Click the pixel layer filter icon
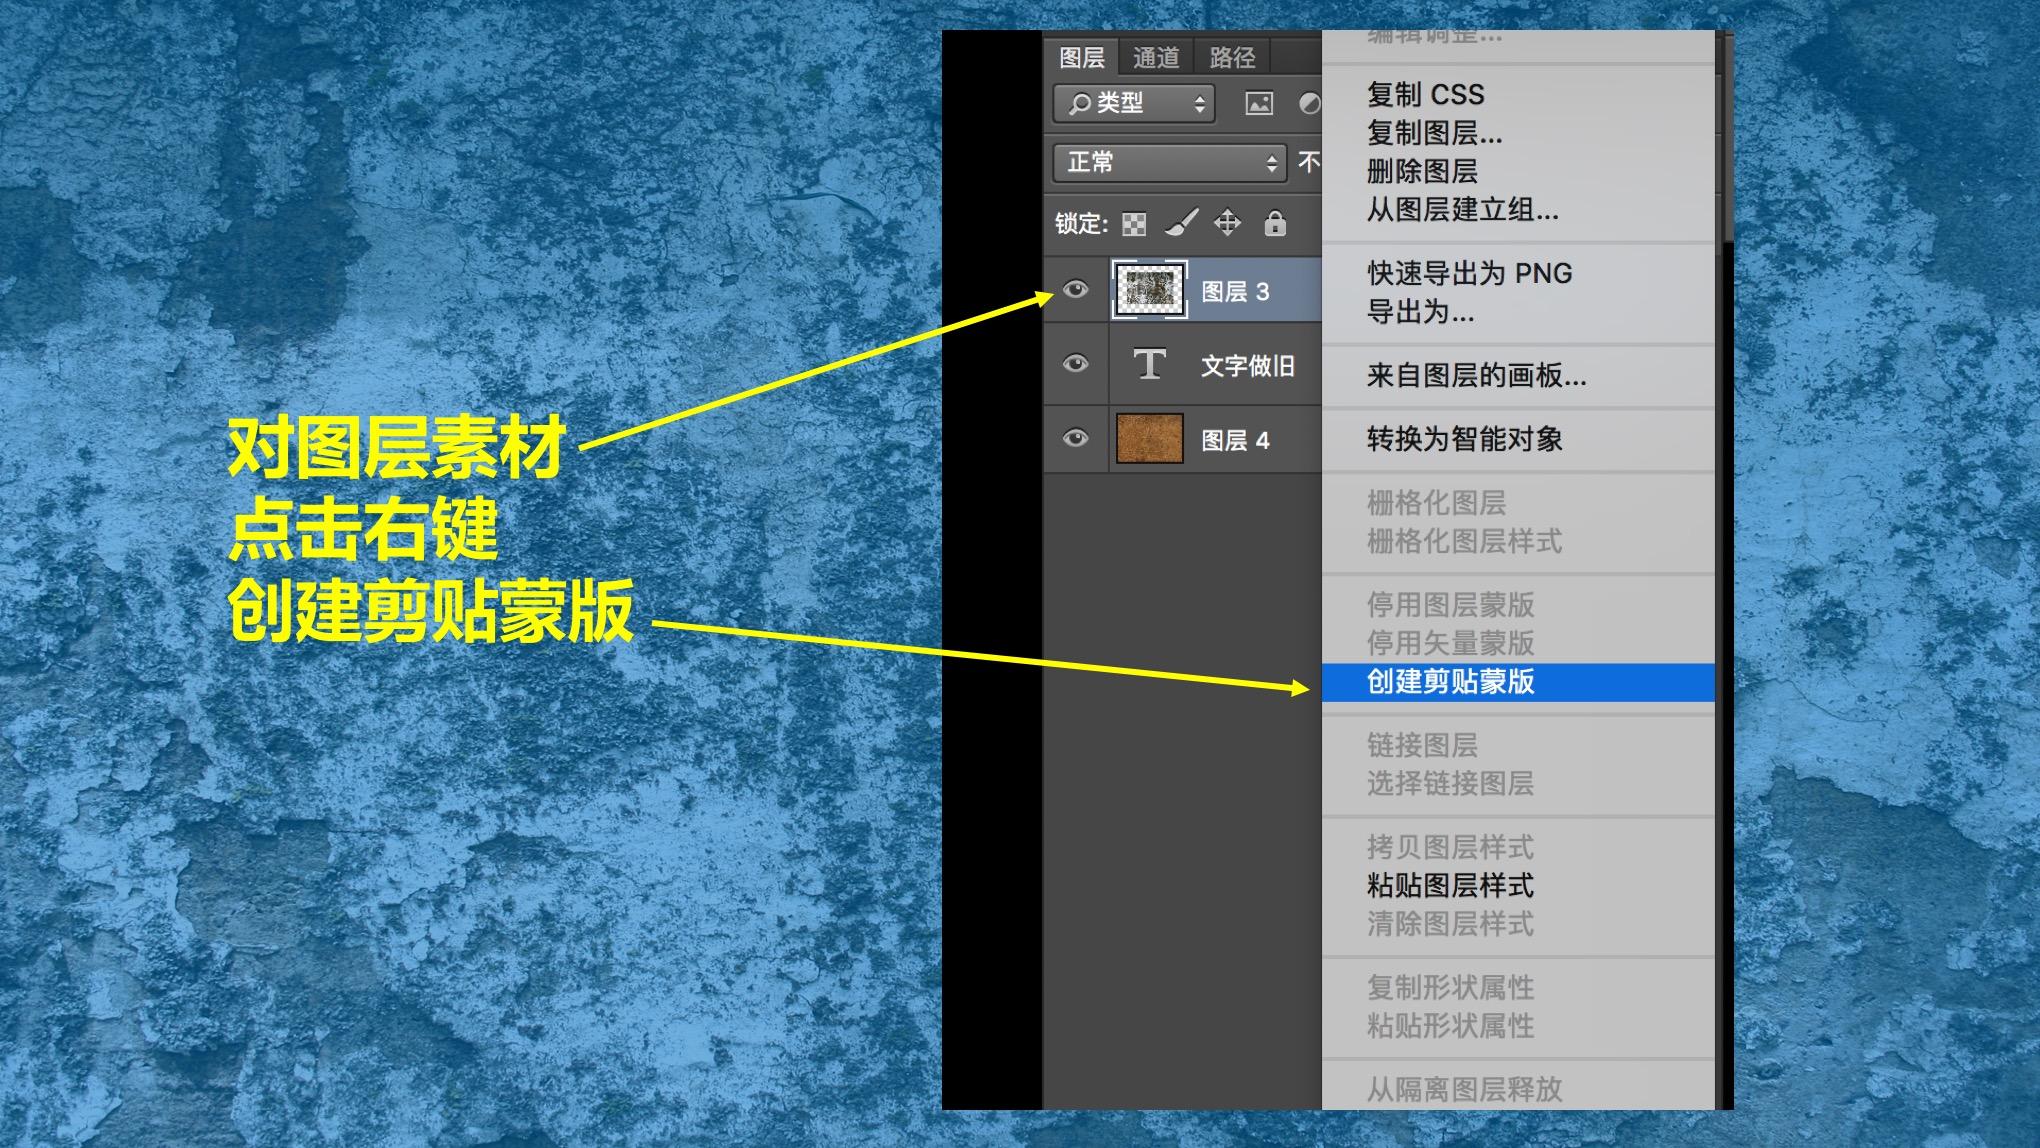This screenshot has width=2040, height=1148. coord(1258,103)
